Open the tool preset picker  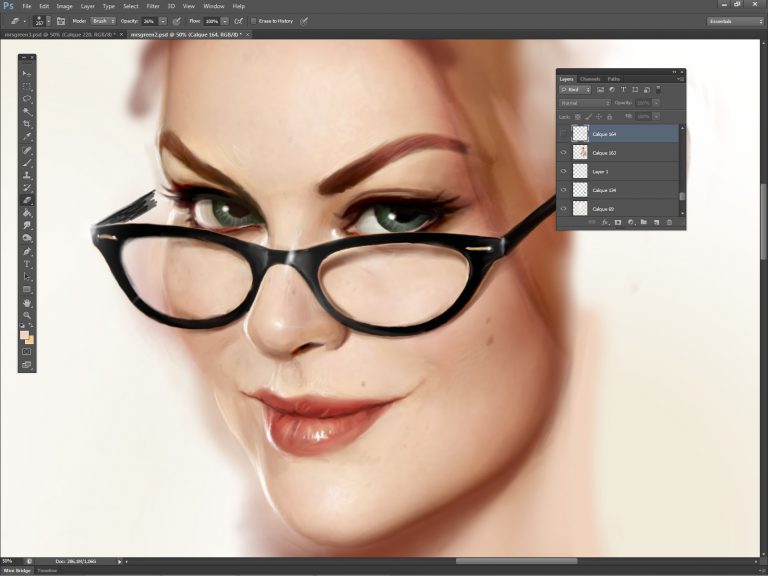point(18,21)
